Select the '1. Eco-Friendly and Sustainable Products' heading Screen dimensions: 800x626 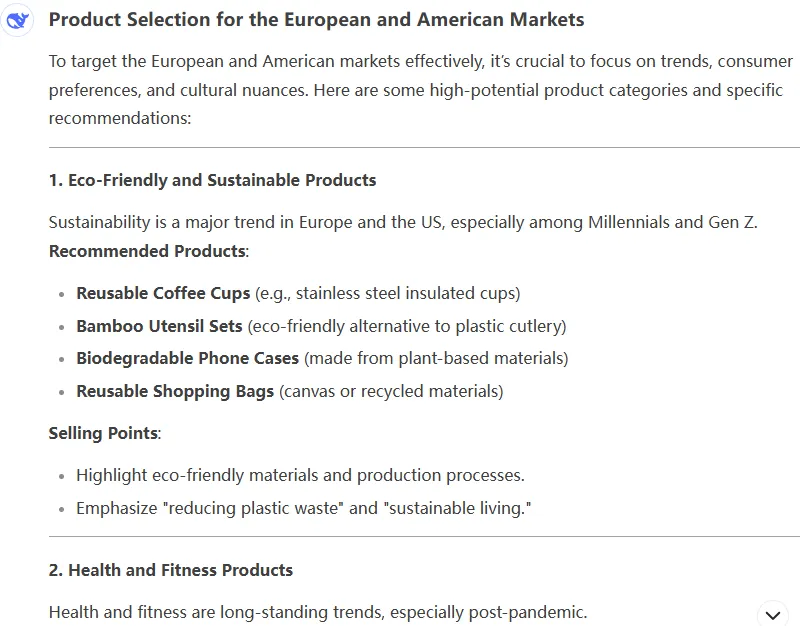point(212,180)
